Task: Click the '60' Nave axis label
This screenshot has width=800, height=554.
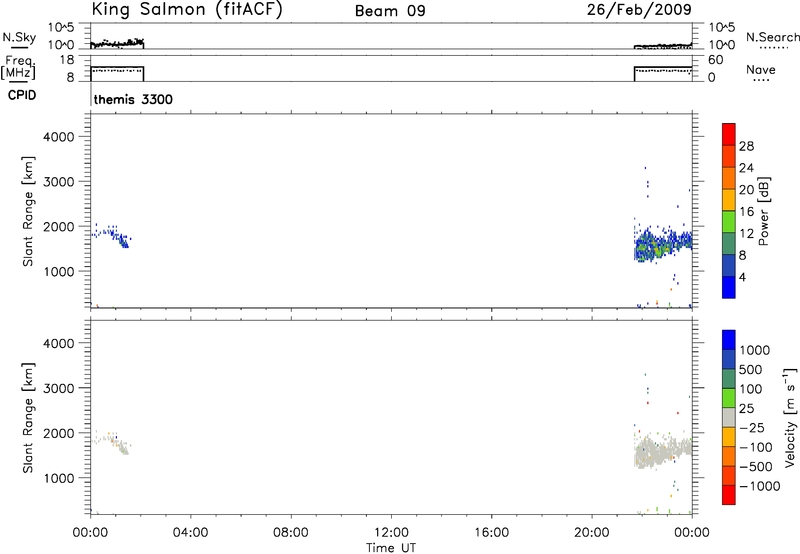Action: click(715, 60)
